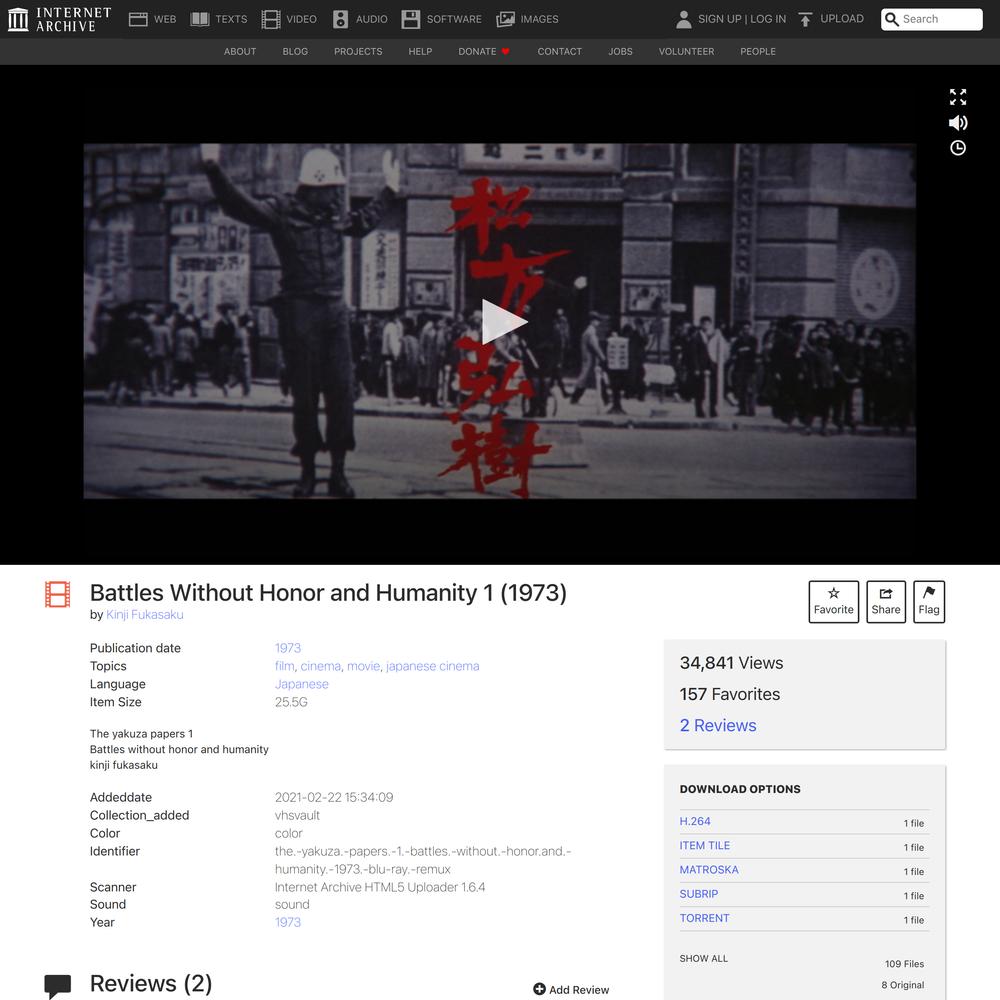
Task: Open the Images icon
Action: [x=505, y=19]
